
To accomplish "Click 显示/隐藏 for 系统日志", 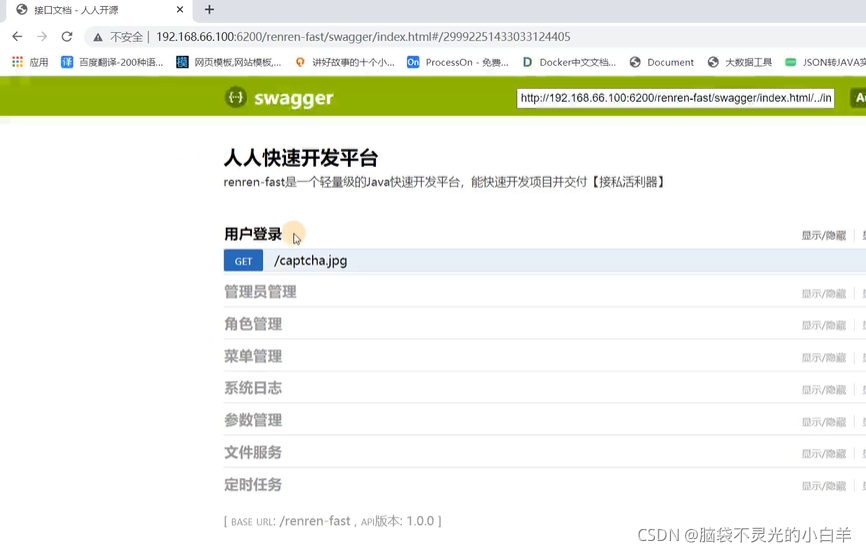I will coord(823,390).
